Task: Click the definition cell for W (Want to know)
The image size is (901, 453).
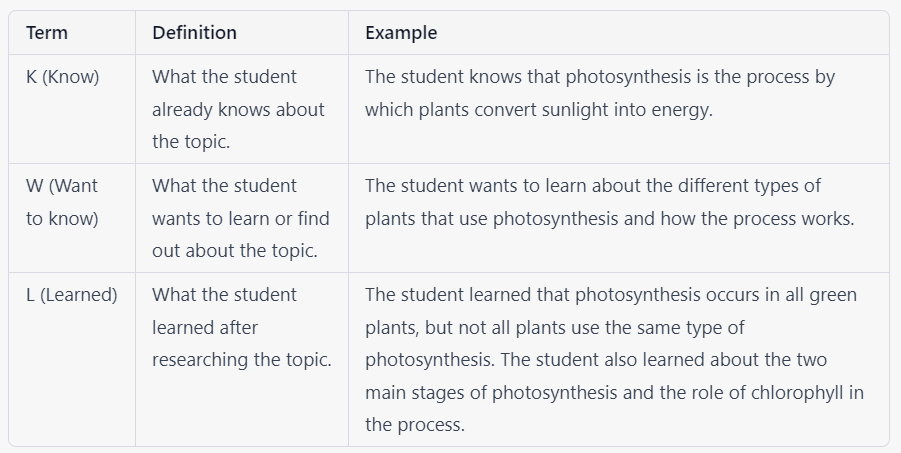Action: pyautogui.click(x=240, y=218)
